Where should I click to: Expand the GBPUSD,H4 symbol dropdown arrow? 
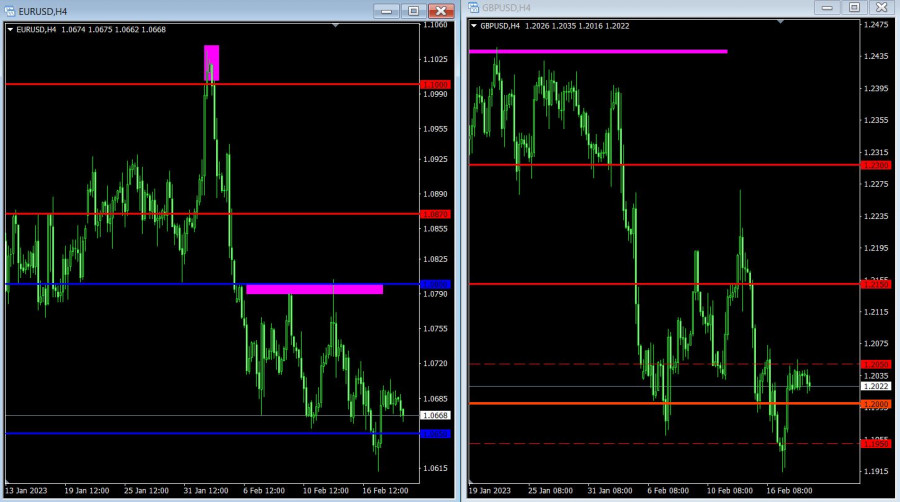point(474,26)
